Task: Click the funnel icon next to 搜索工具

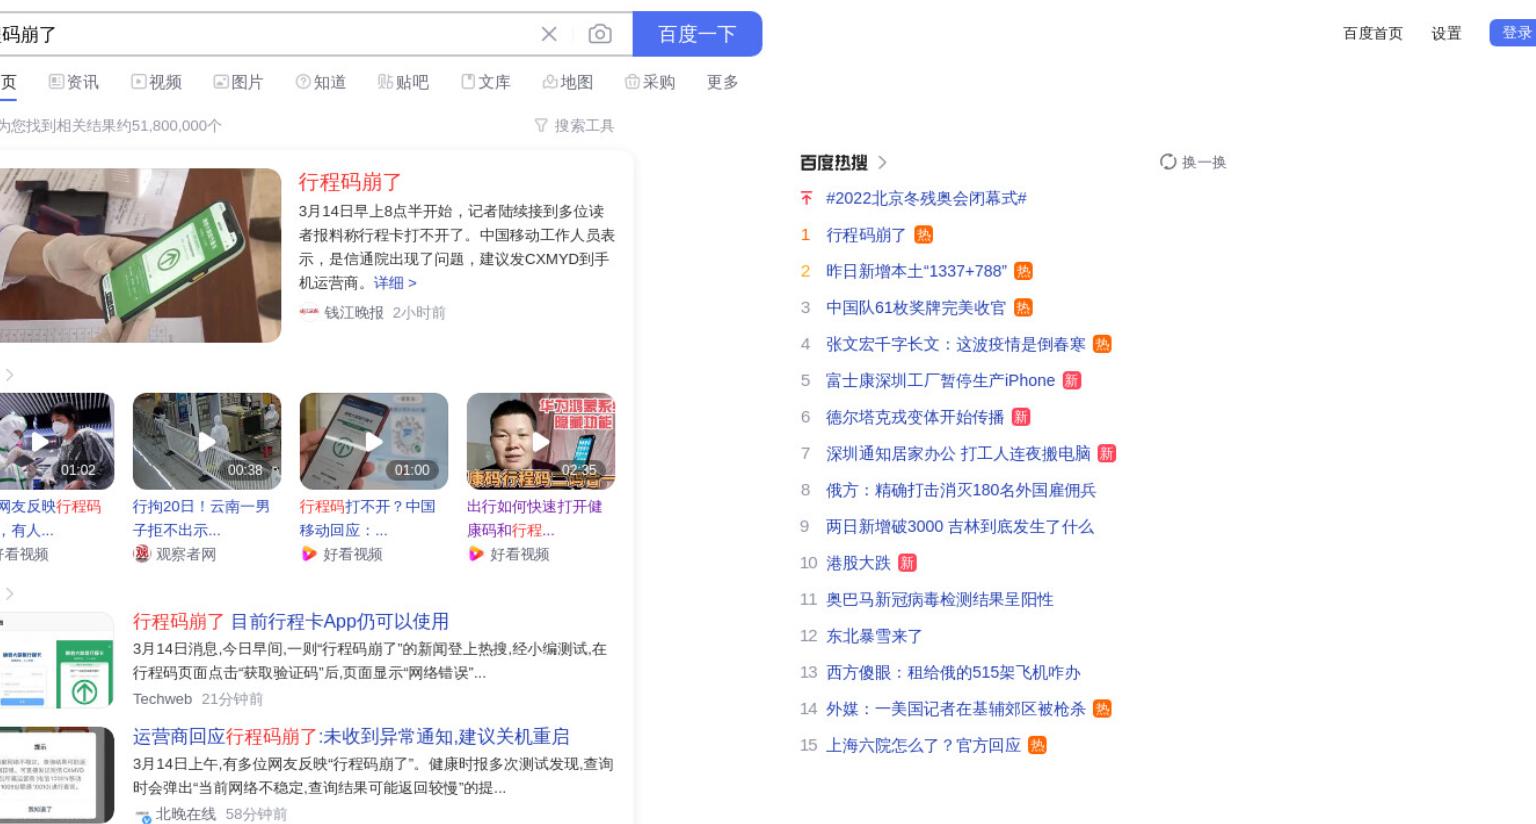Action: tap(541, 125)
